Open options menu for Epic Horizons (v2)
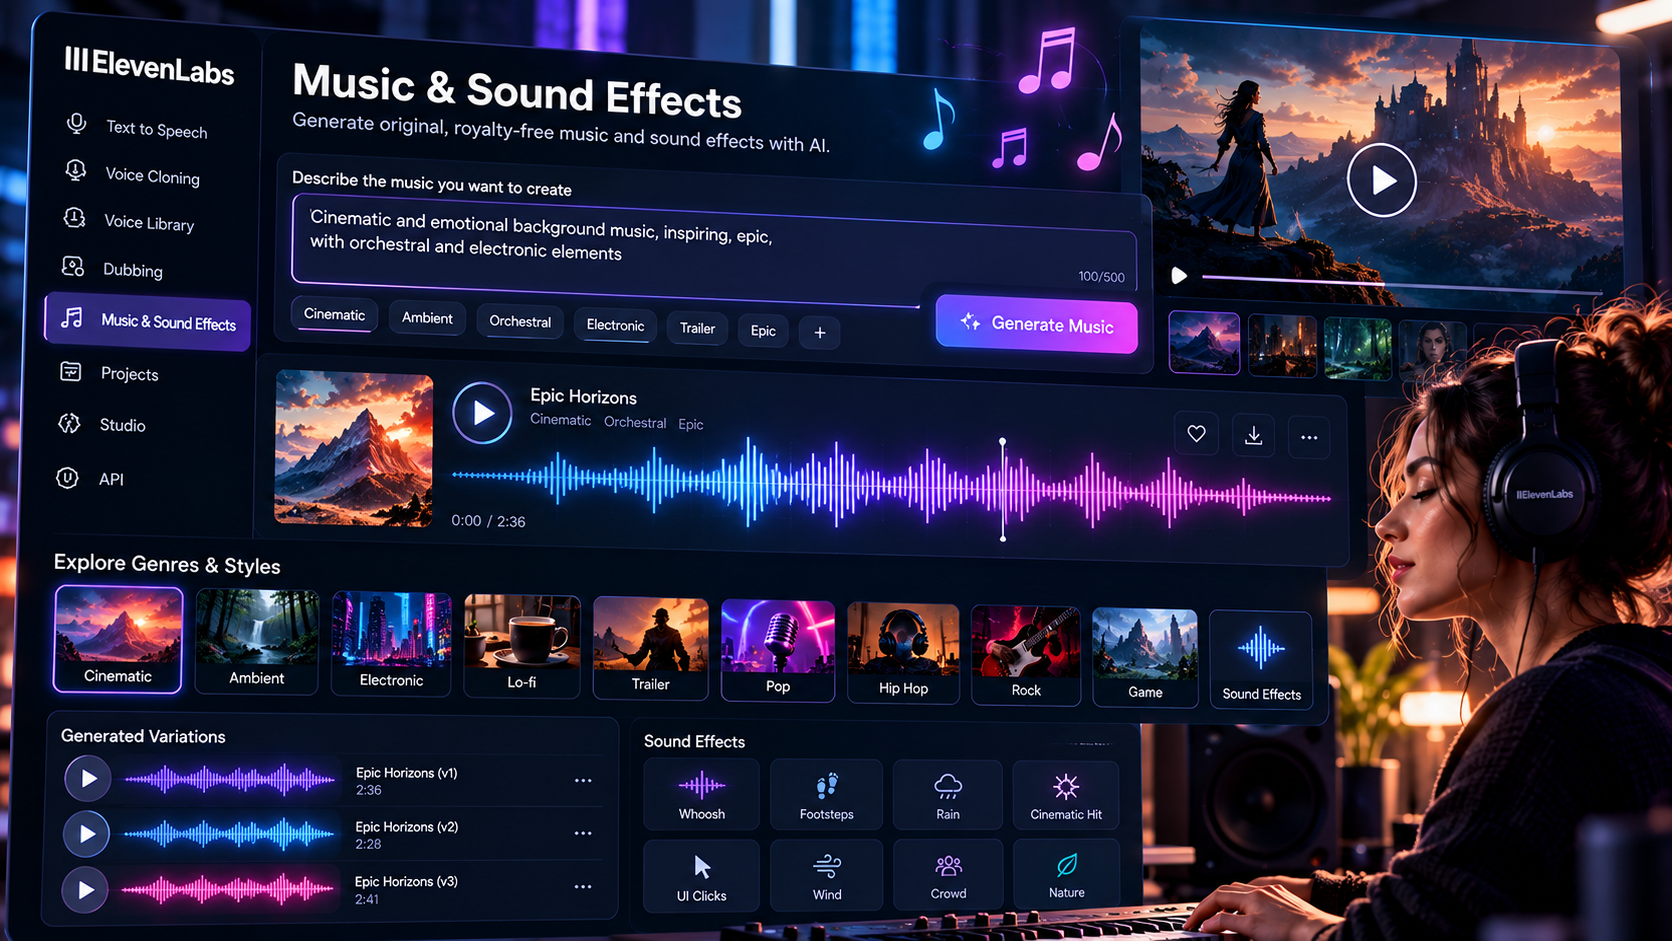Viewport: 1672px width, 941px height. pos(583,833)
